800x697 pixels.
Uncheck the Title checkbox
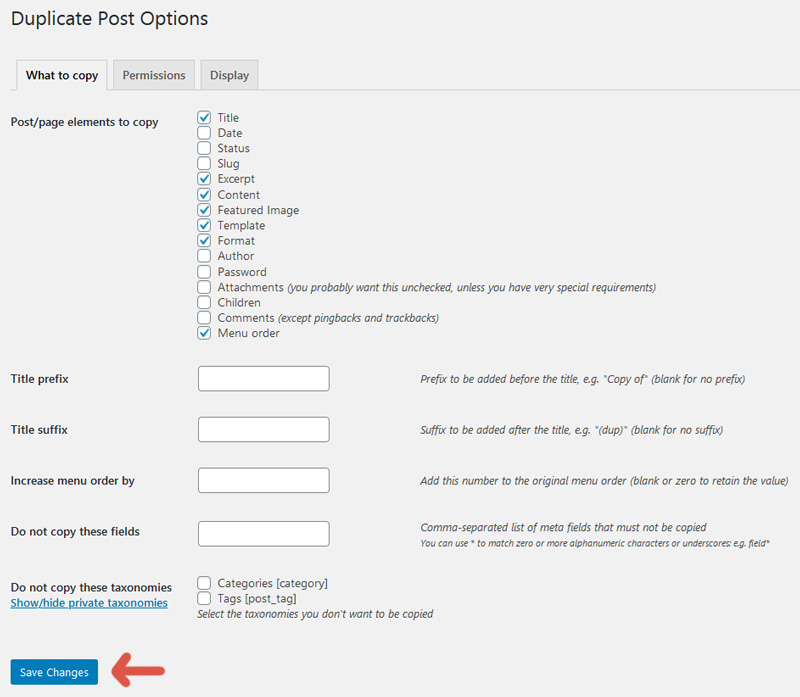tap(204, 117)
